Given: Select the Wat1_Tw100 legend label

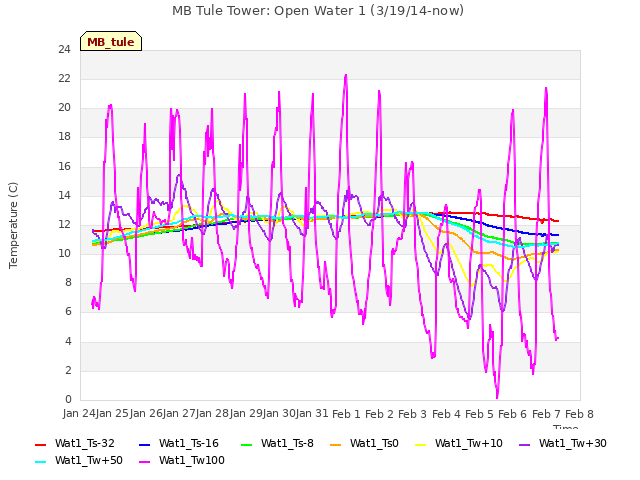Looking at the screenshot, I should pos(192,461).
